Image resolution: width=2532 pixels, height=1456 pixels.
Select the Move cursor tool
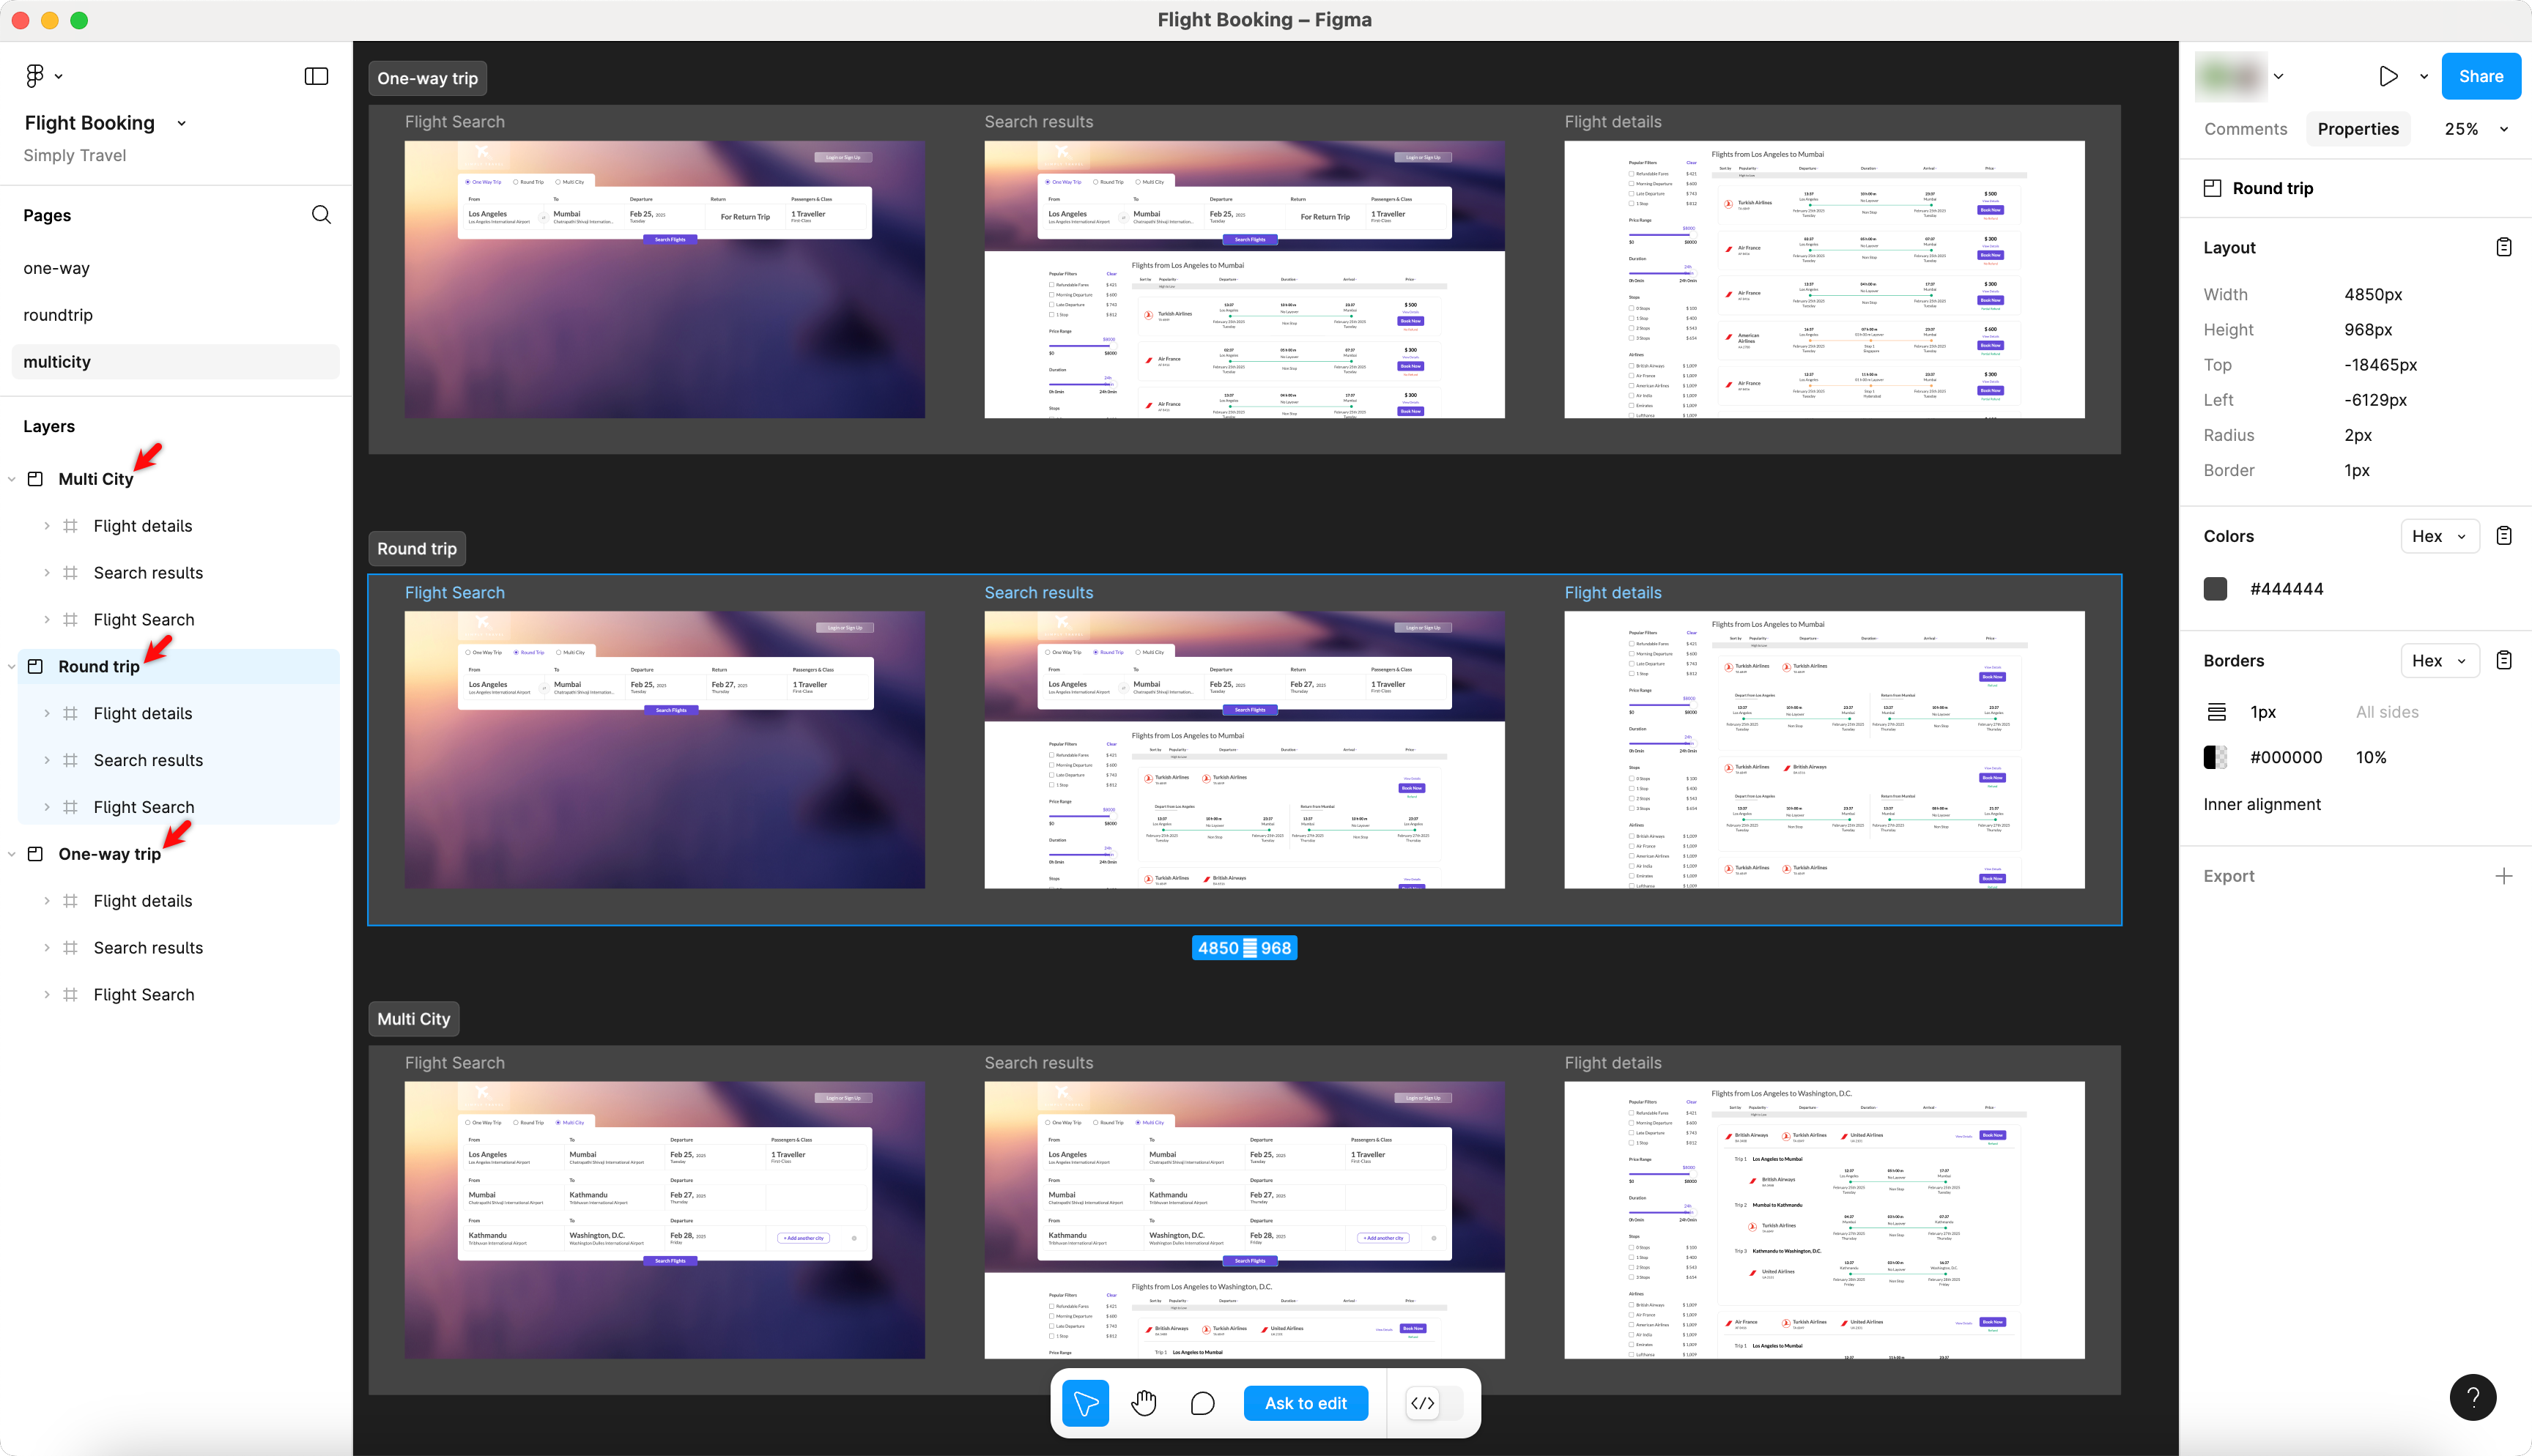tap(1085, 1403)
